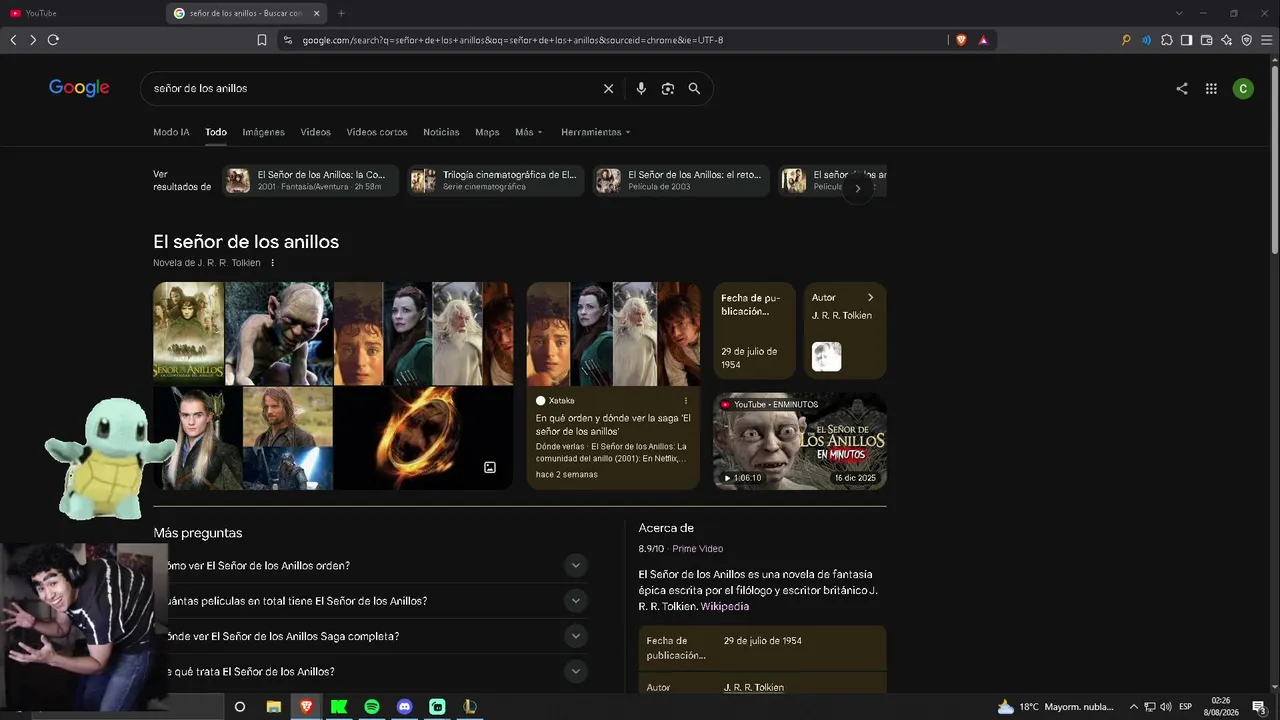Open Brave Shields lion icon in address bar

click(961, 40)
